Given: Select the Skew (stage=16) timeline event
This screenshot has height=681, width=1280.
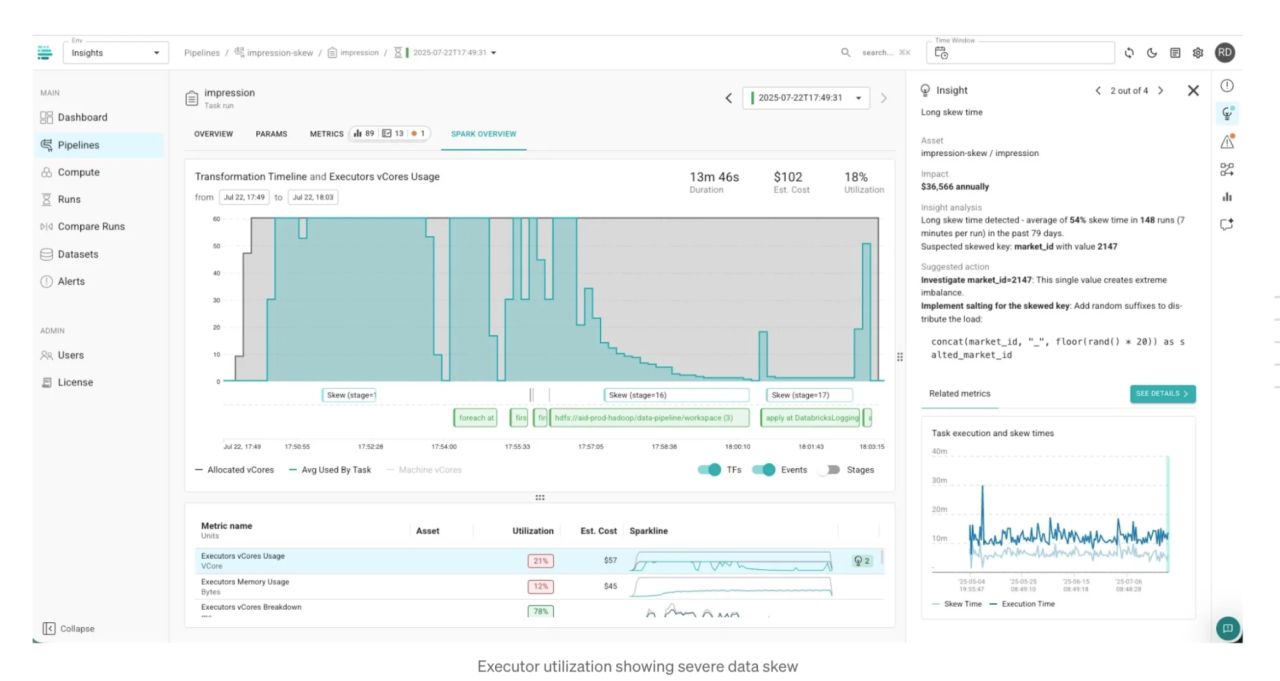Looking at the screenshot, I should (676, 395).
